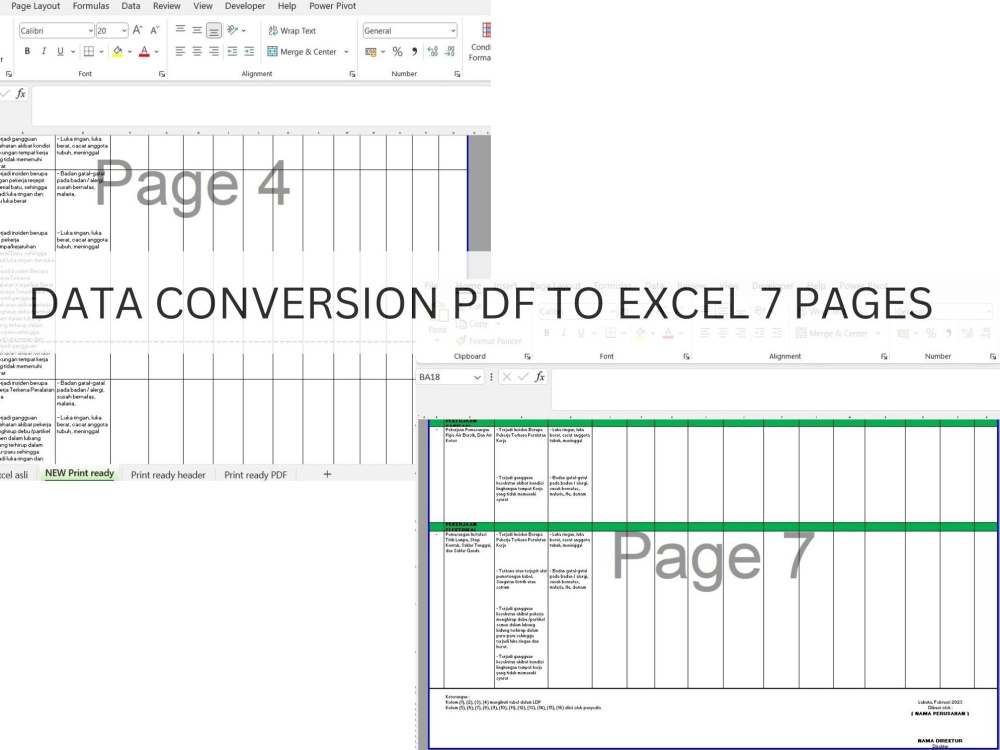Click Increase Decimal in upper Excel ribbon

[x=432, y=51]
